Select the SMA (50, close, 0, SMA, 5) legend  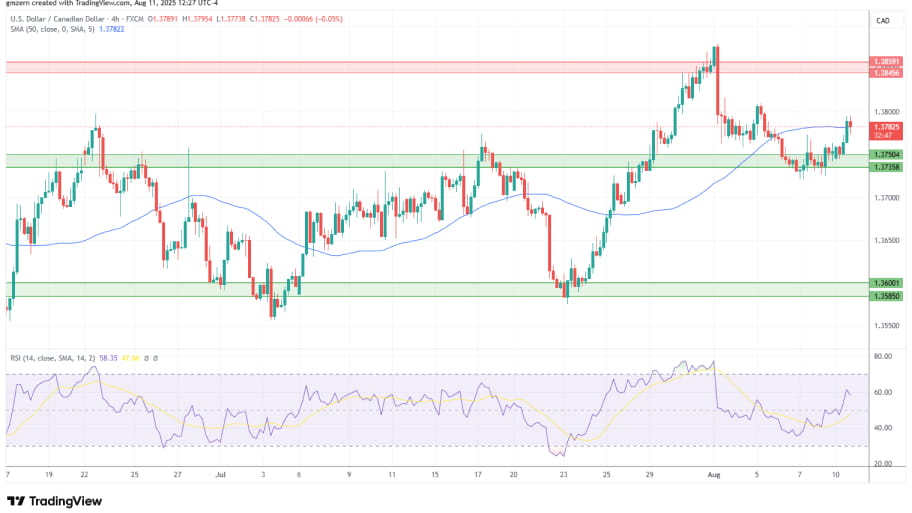[52, 29]
